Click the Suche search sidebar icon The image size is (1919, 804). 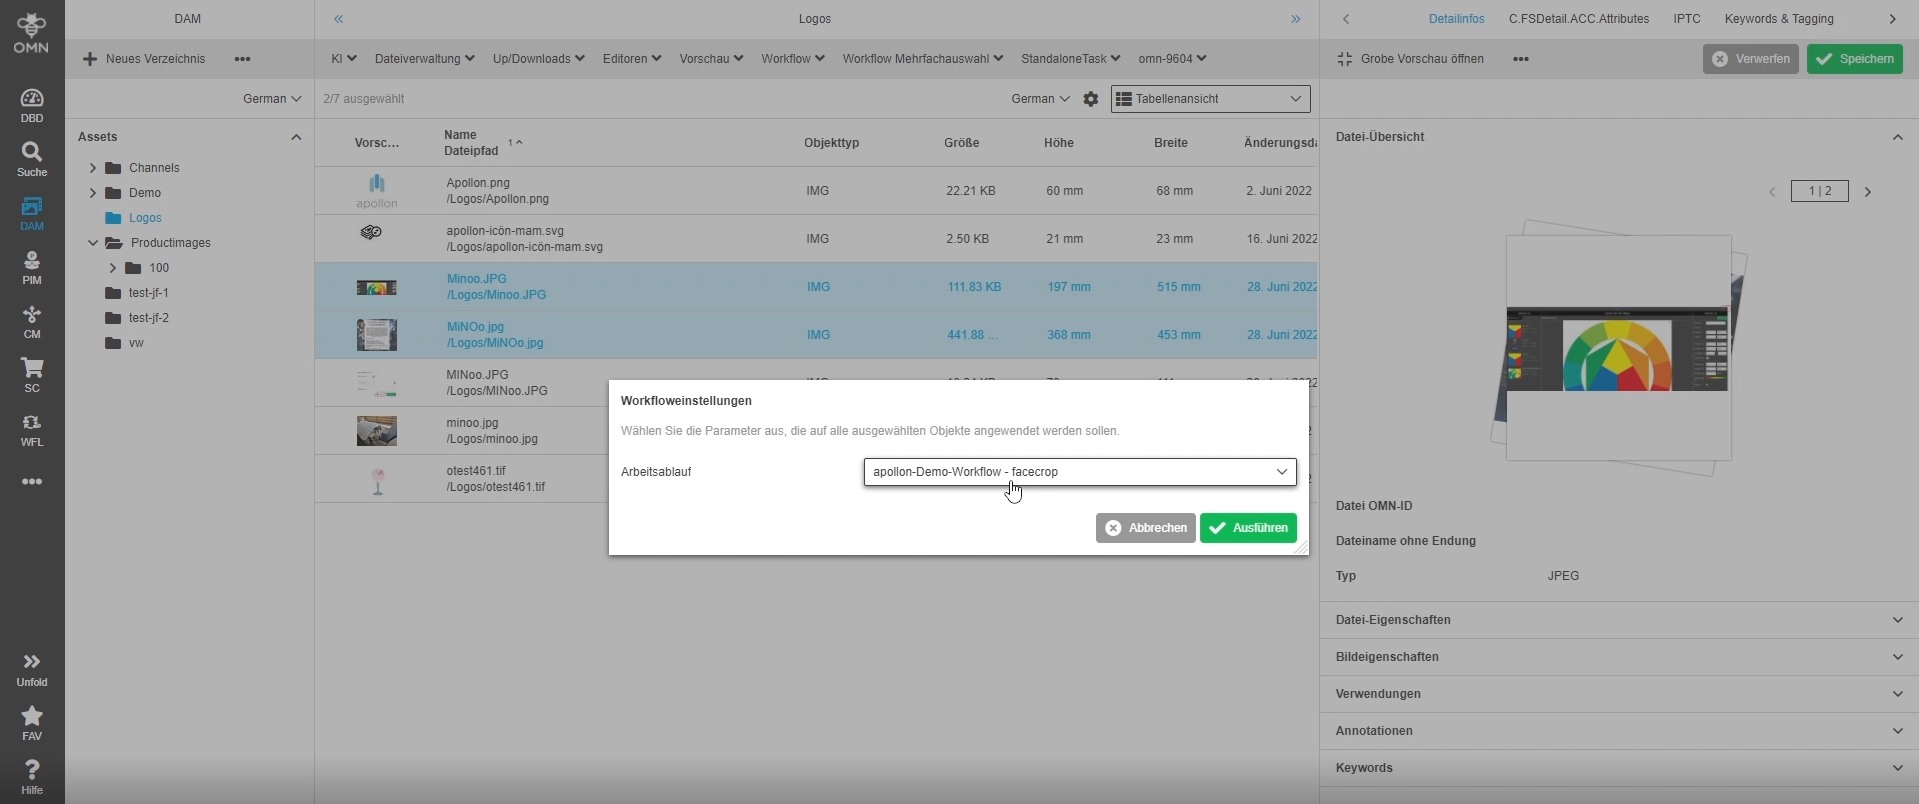32,159
